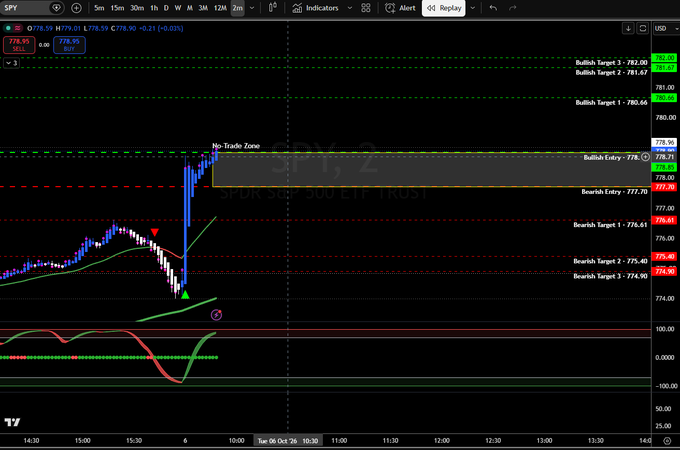Click the No-Trade Zone label
Viewport: 680px width, 450px height.
(236, 146)
